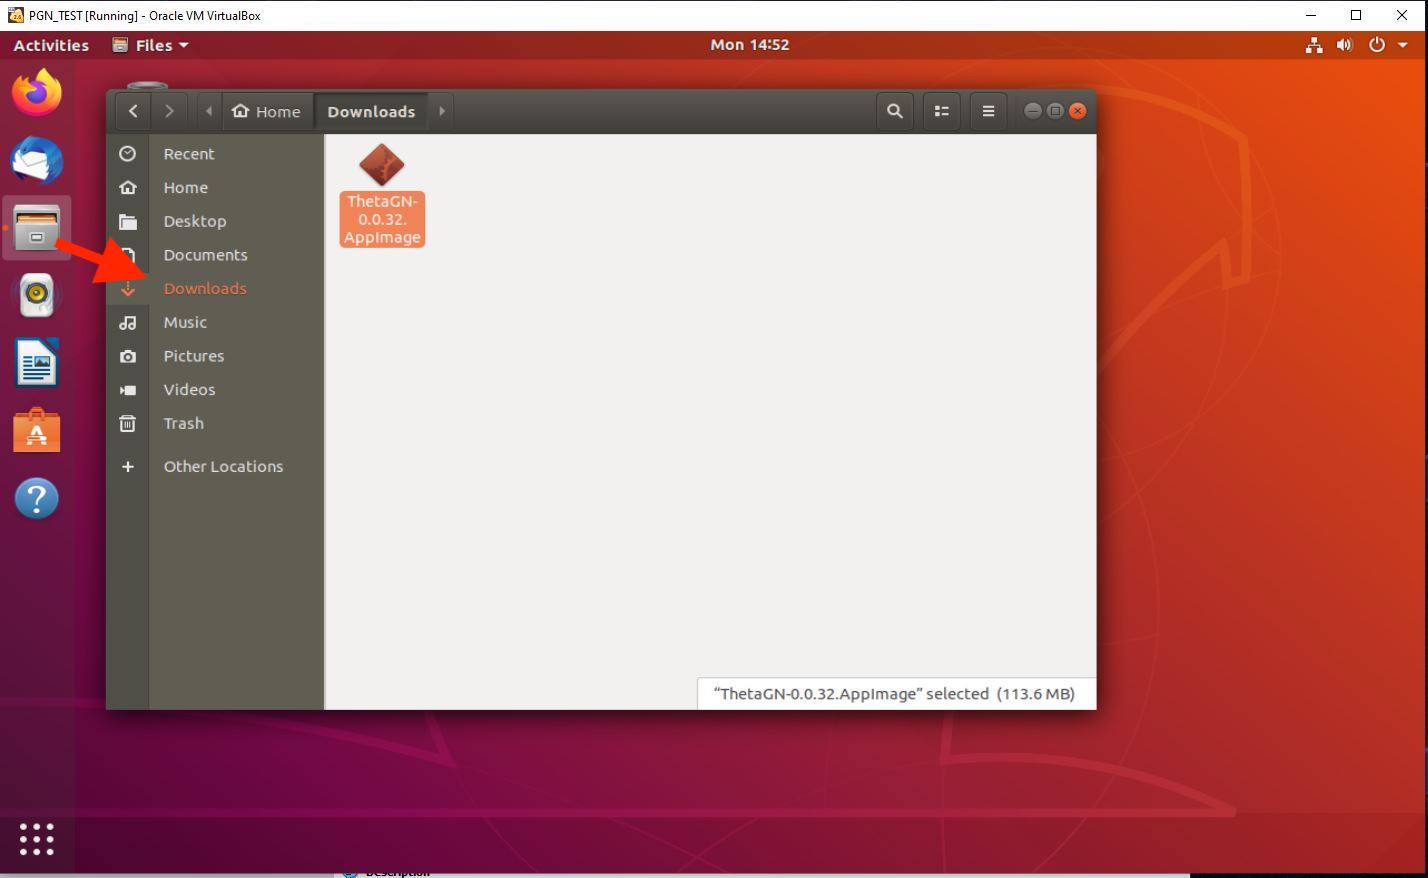1428x878 pixels.
Task: Maximize the Files window
Action: point(1055,111)
